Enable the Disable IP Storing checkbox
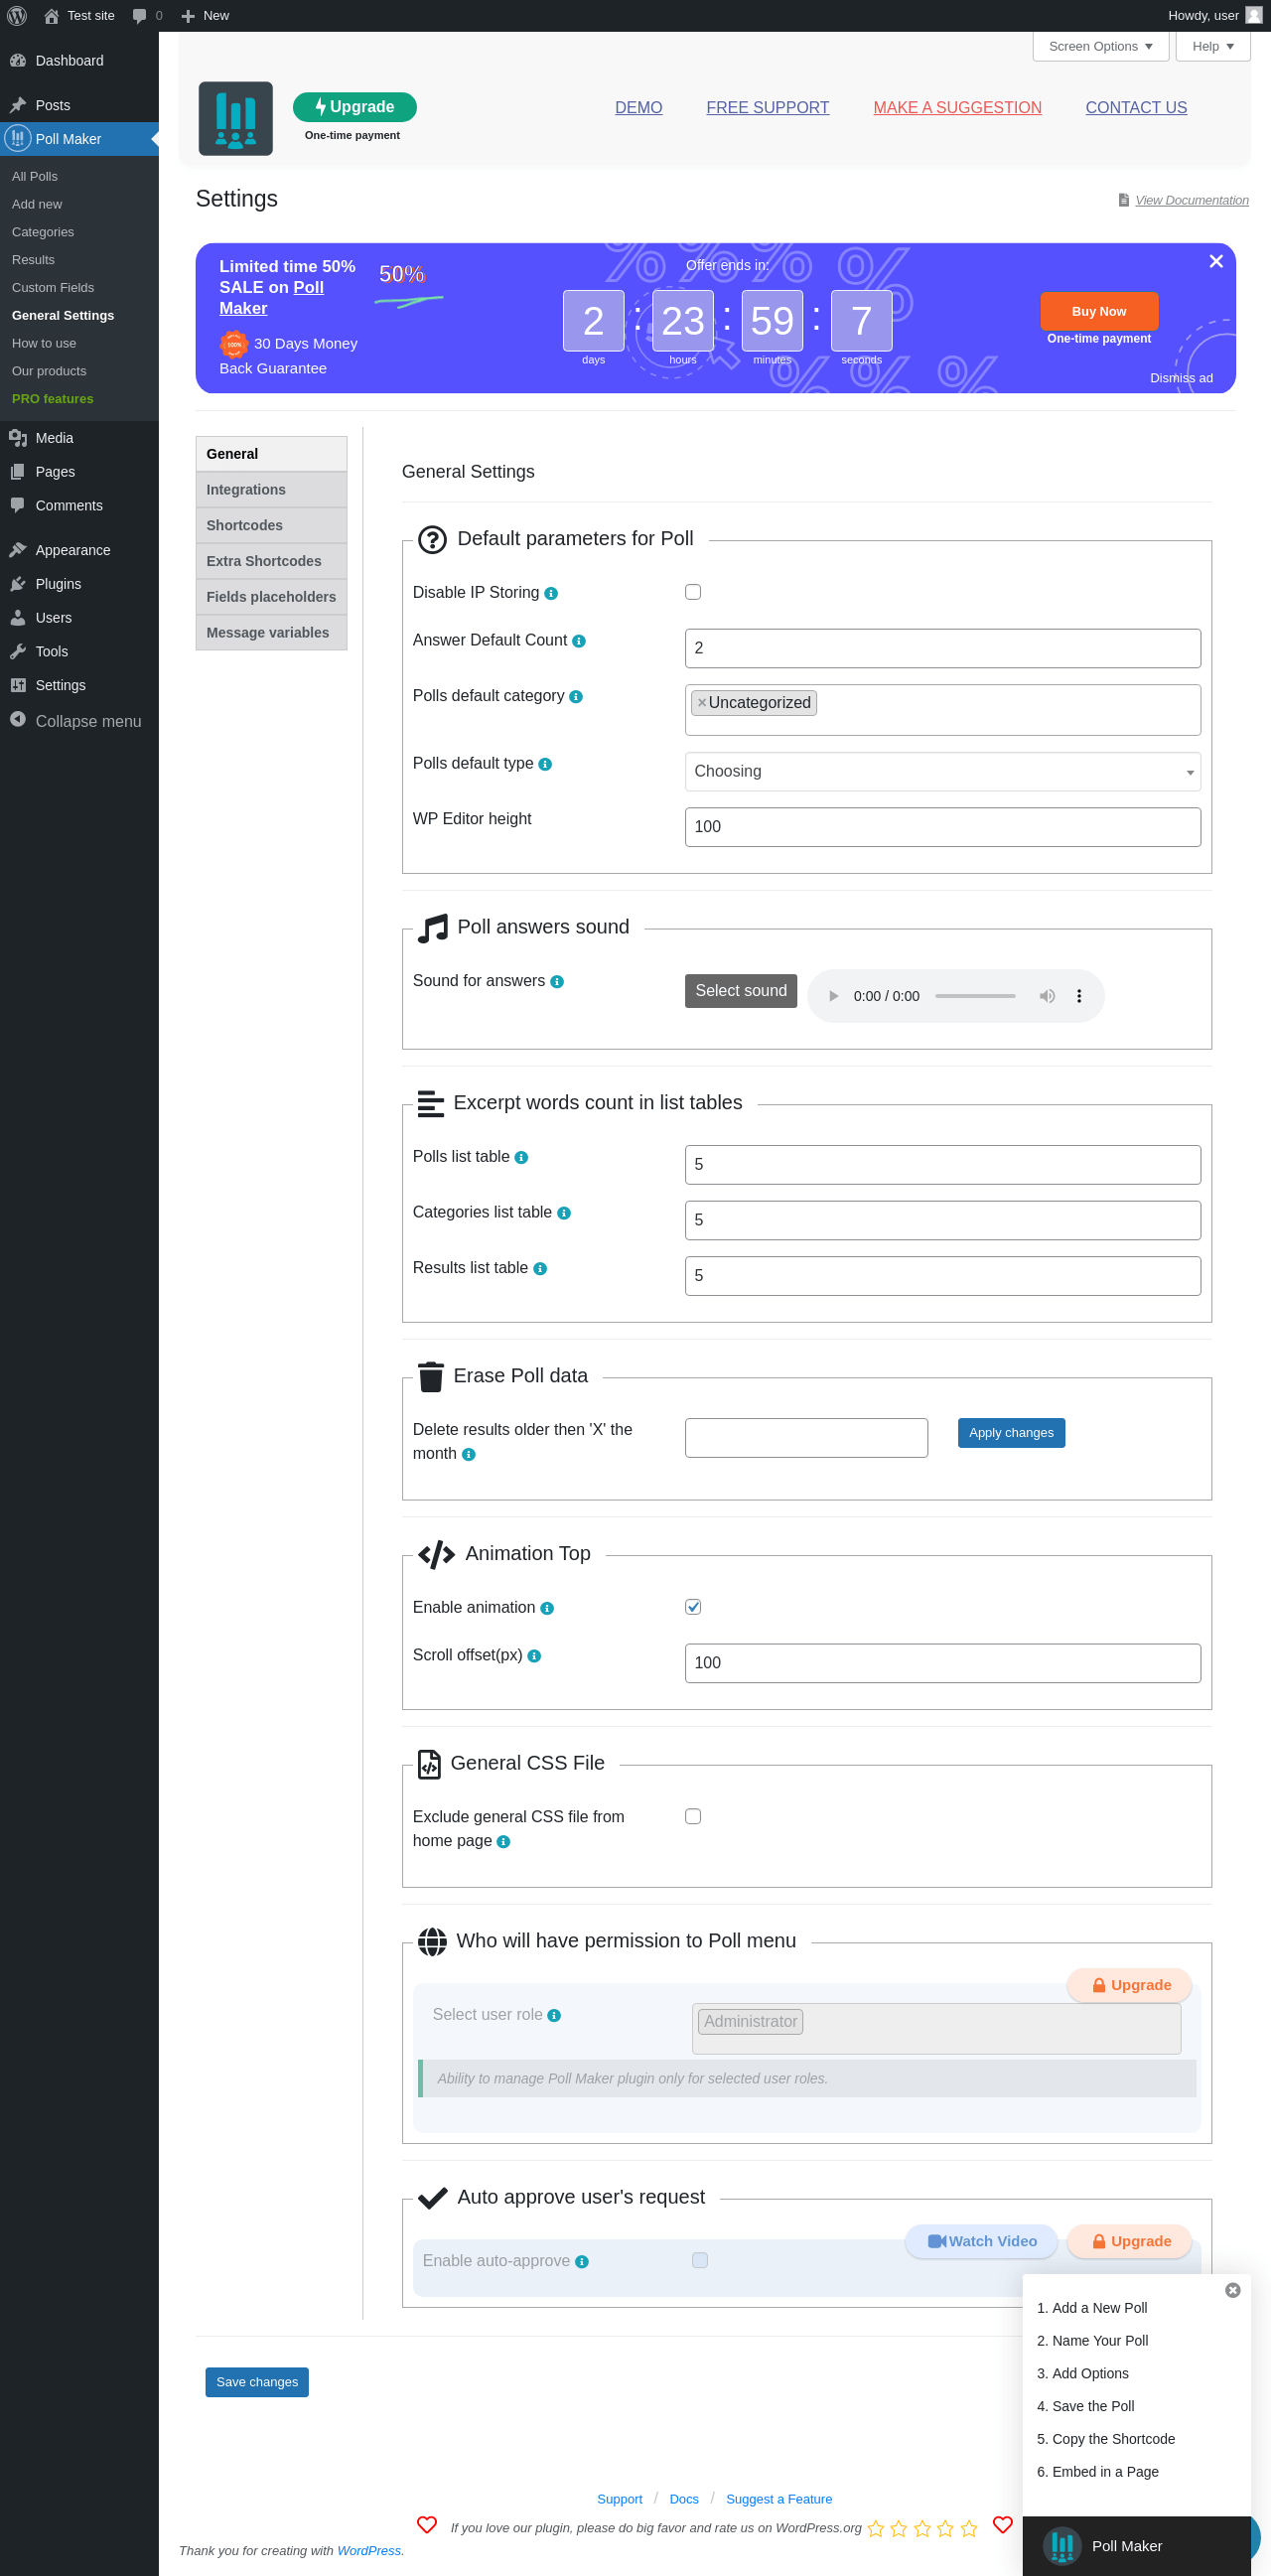The width and height of the screenshot is (1271, 2576). click(x=693, y=592)
